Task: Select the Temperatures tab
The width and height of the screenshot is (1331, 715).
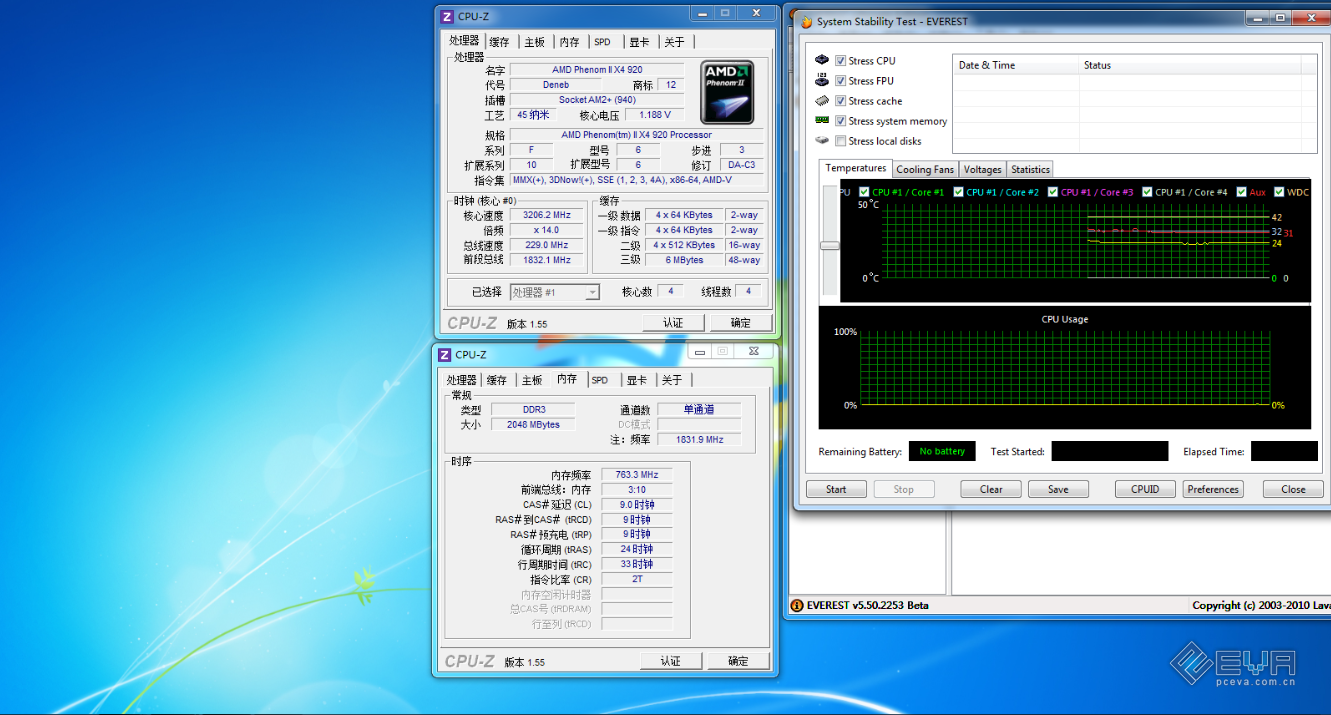Action: tap(856, 168)
